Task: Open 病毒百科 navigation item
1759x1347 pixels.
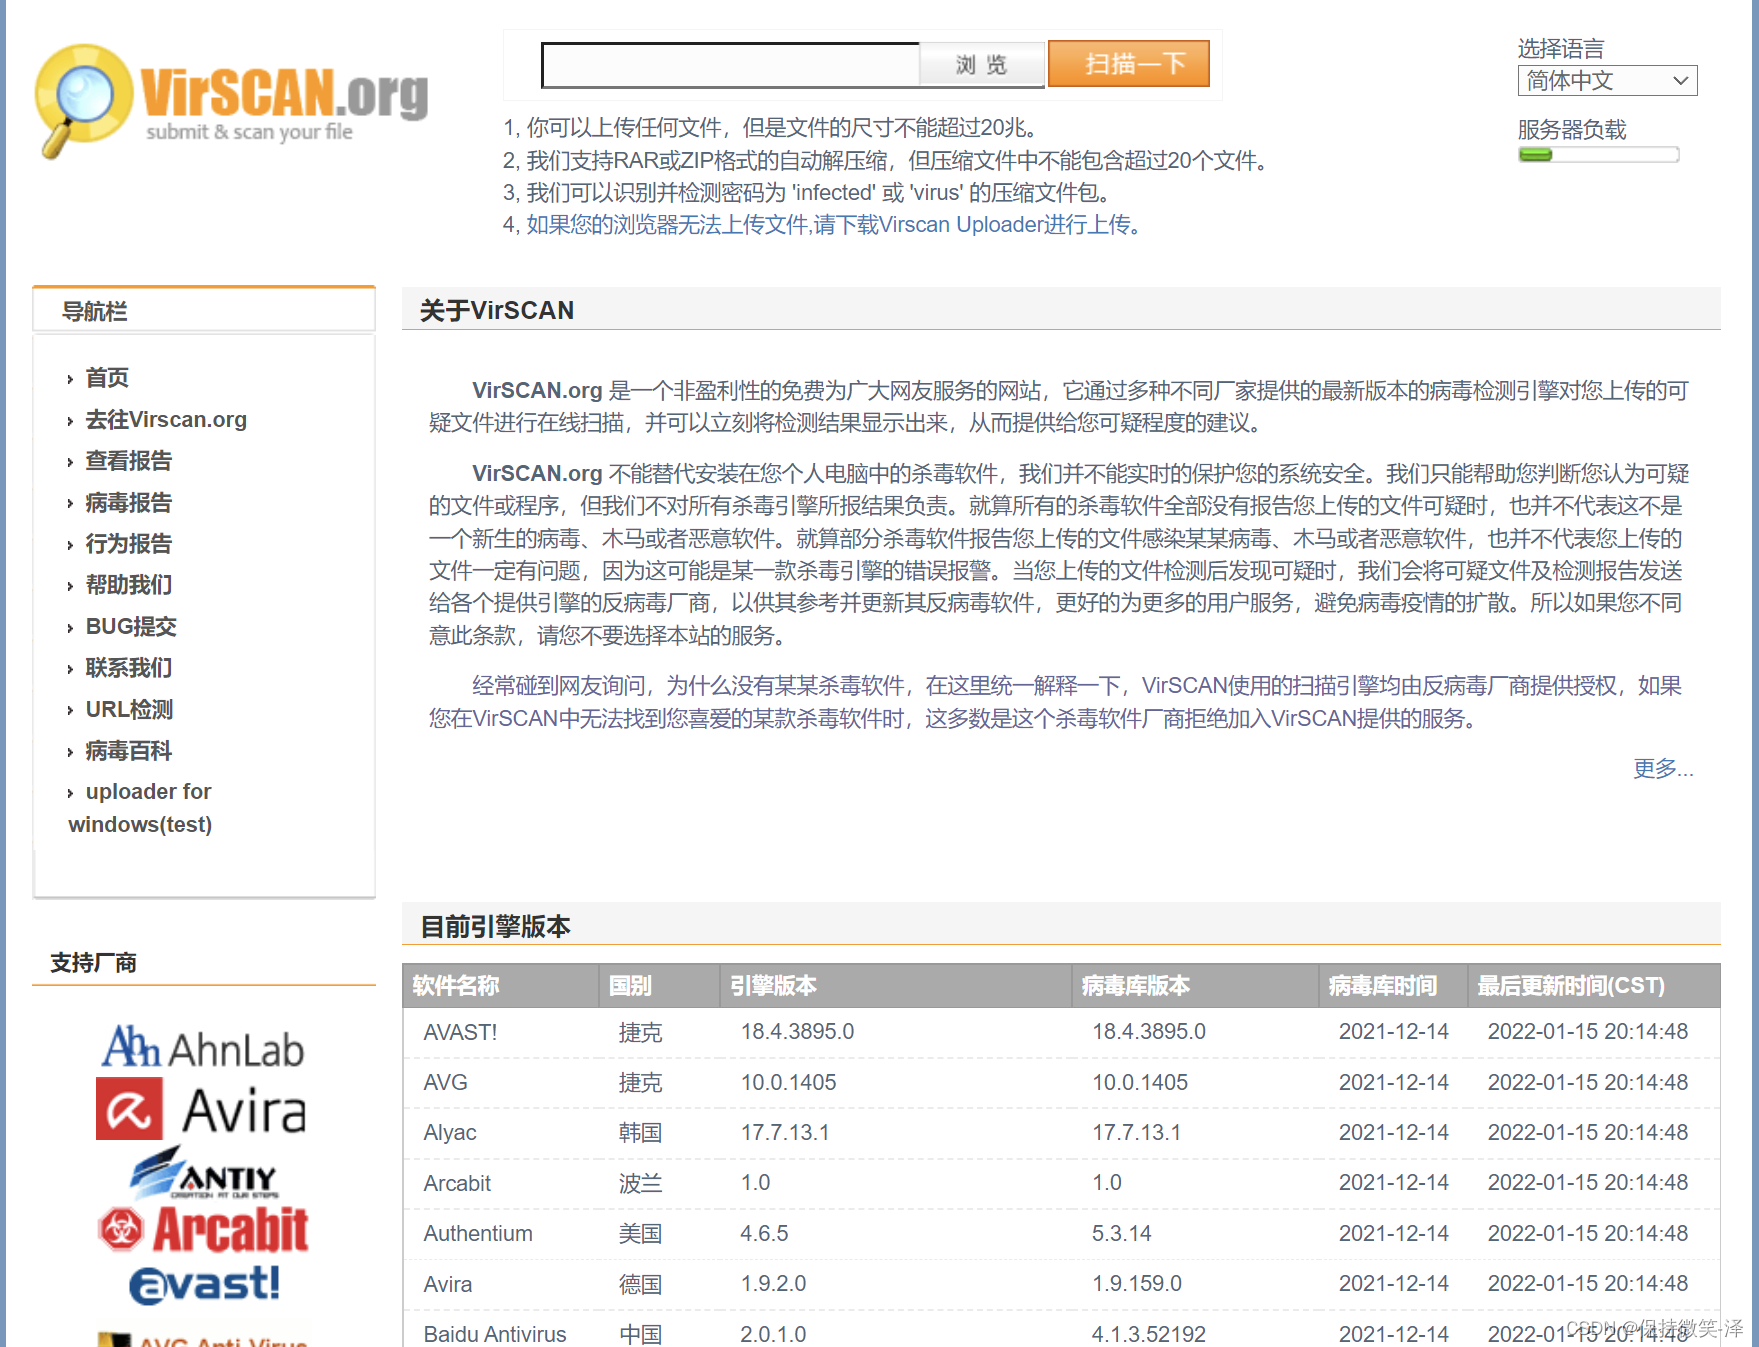Action: pyautogui.click(x=129, y=751)
